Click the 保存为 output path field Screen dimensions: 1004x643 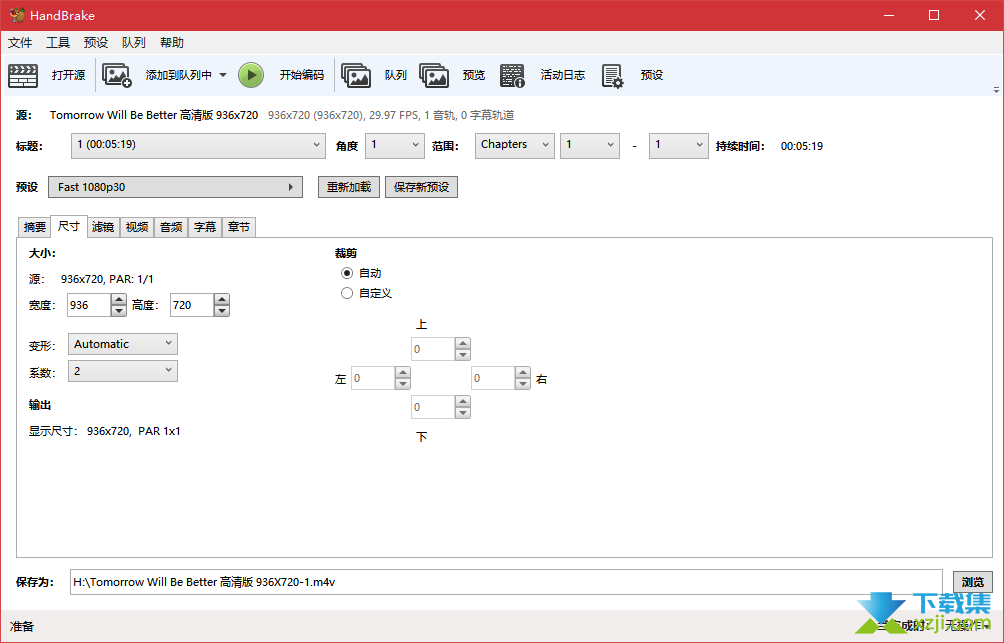pos(506,582)
